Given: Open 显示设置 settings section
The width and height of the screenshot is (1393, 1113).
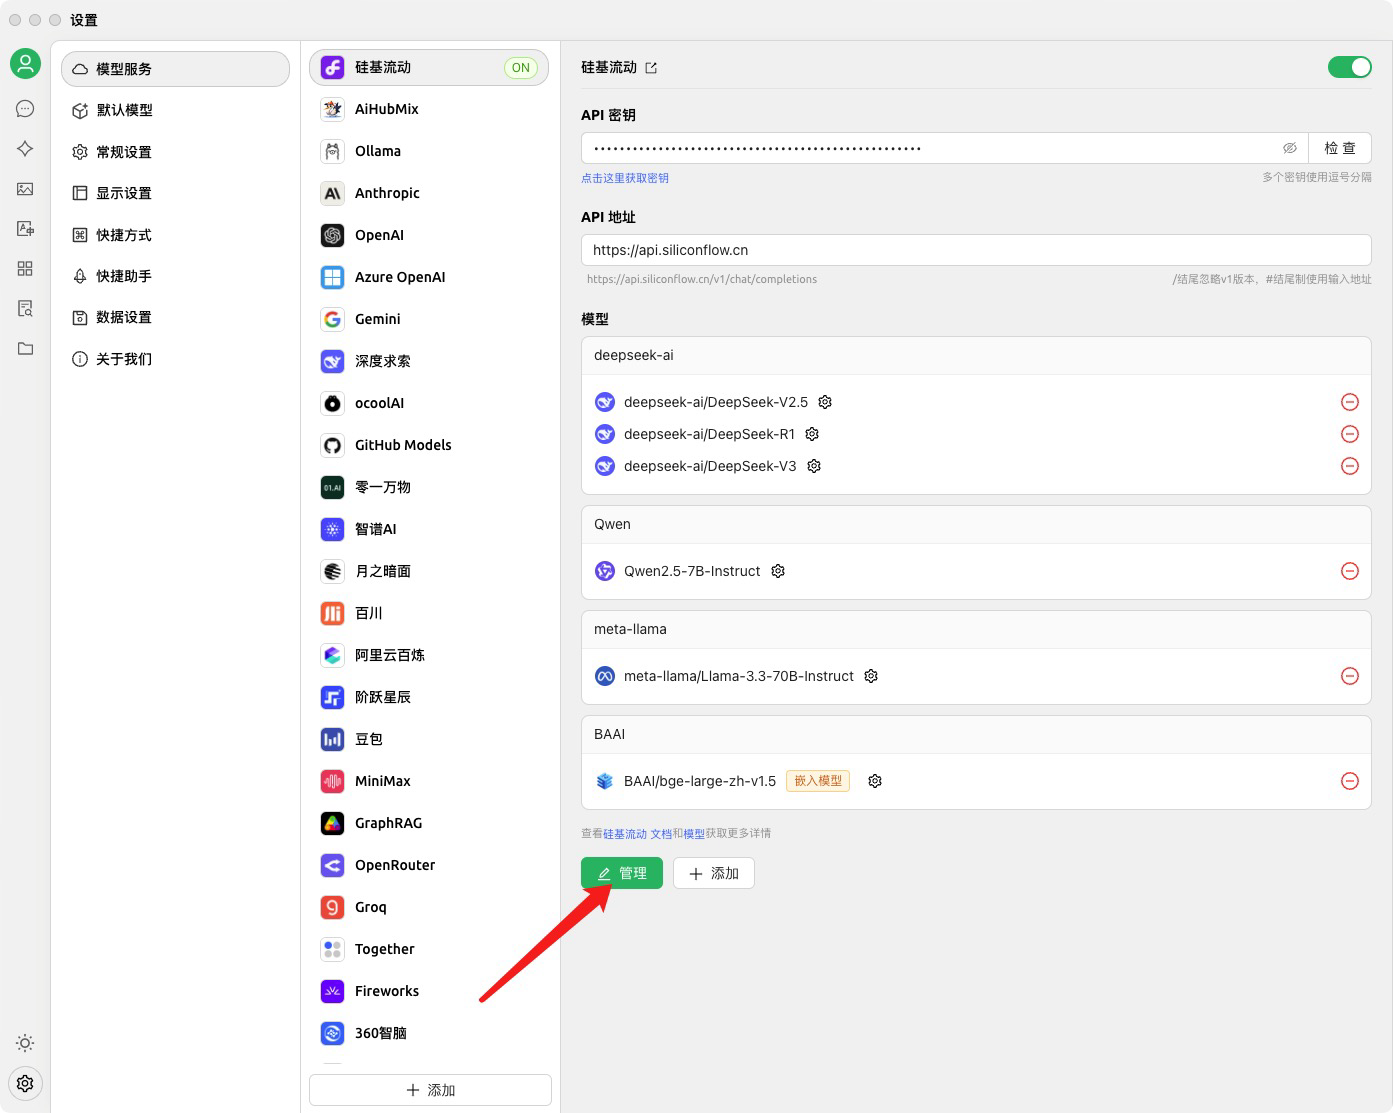Looking at the screenshot, I should click(x=175, y=193).
